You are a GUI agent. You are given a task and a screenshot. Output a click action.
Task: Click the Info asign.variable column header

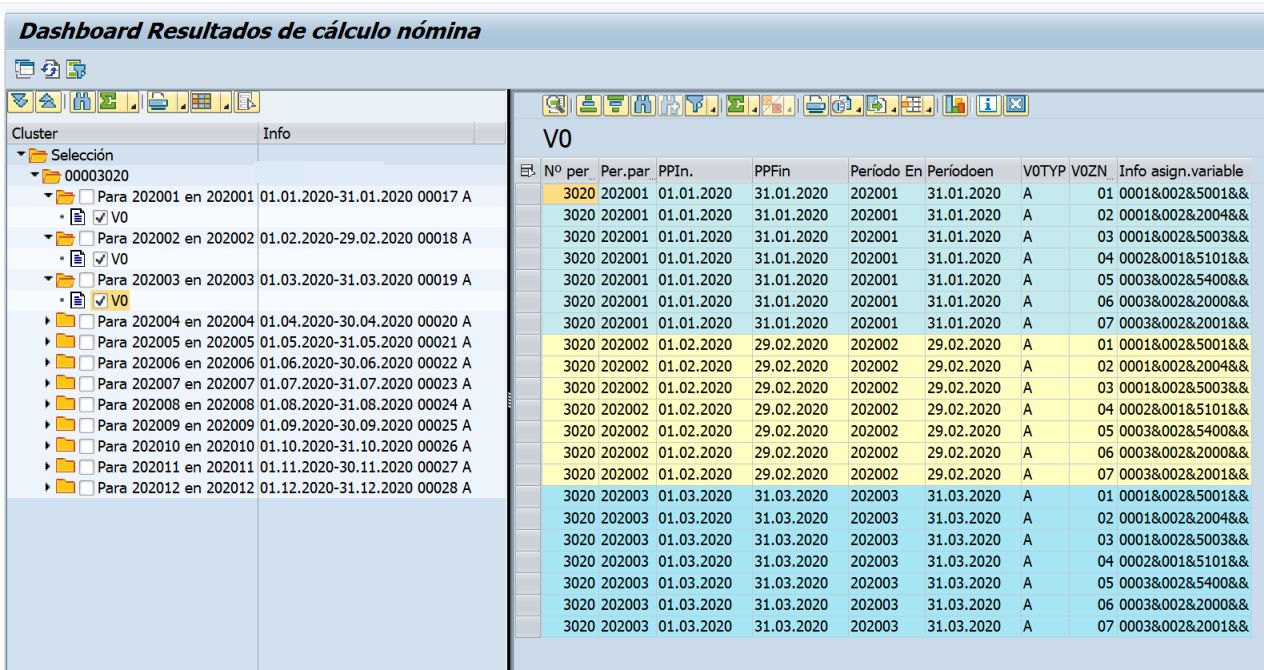coord(1183,169)
